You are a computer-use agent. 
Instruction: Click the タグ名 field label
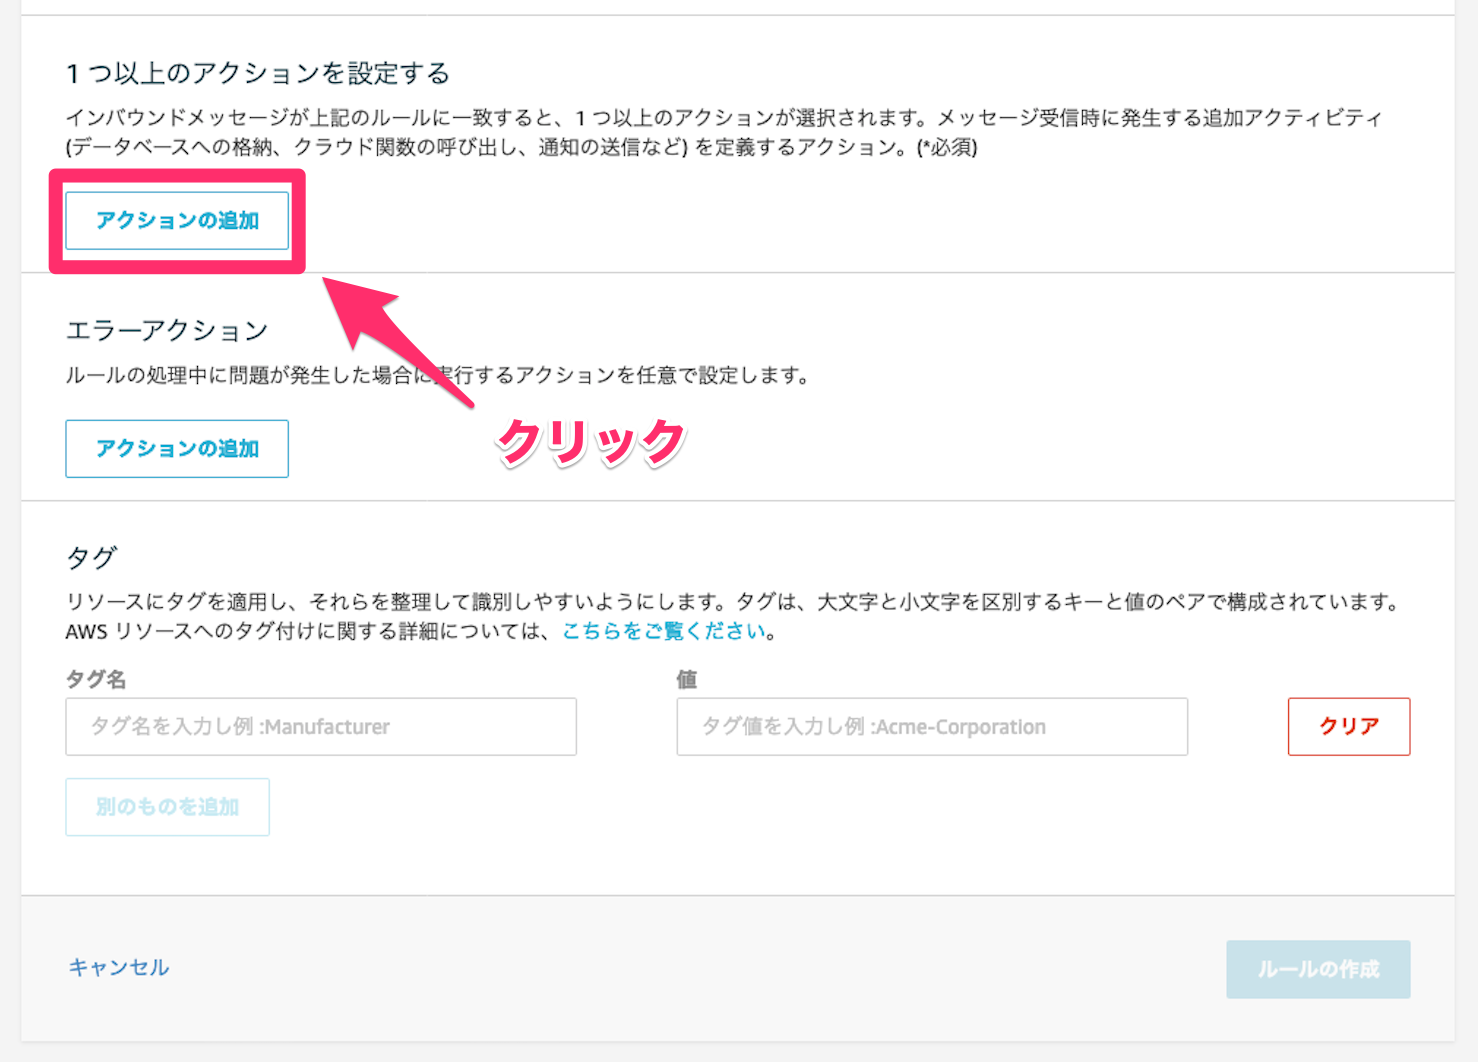[96, 680]
